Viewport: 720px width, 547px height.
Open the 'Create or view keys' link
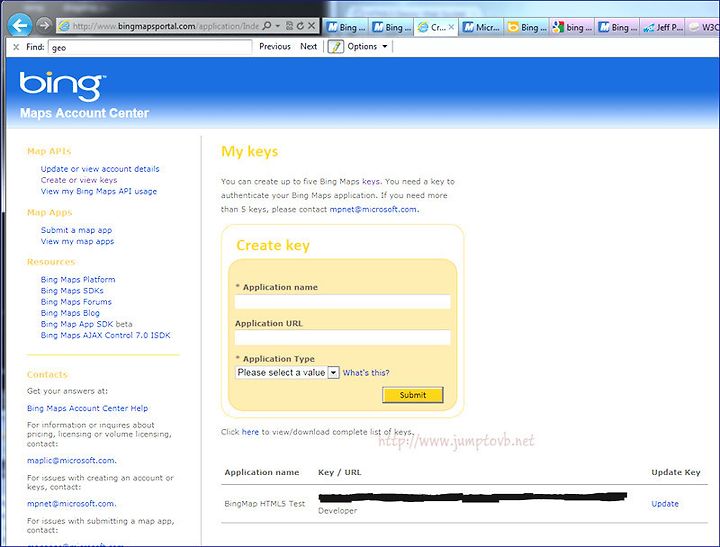79,180
